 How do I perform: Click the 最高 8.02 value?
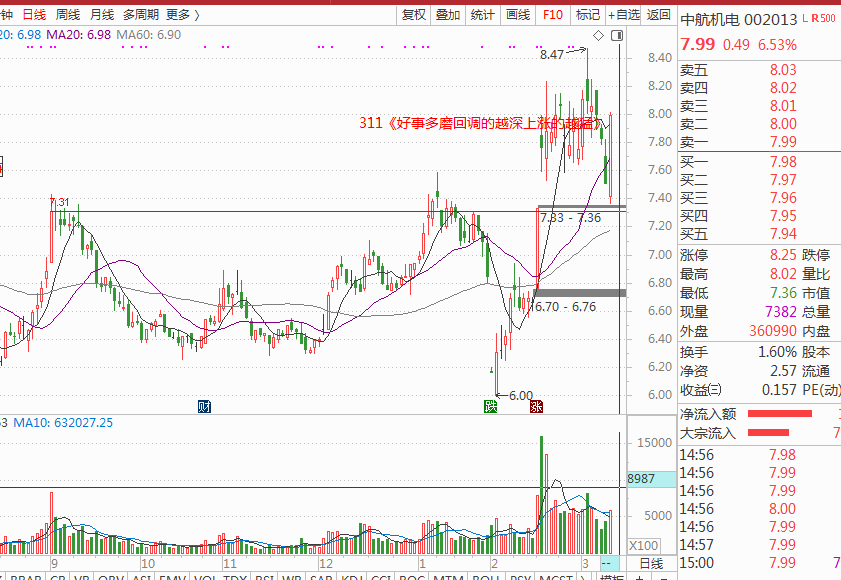[783, 274]
